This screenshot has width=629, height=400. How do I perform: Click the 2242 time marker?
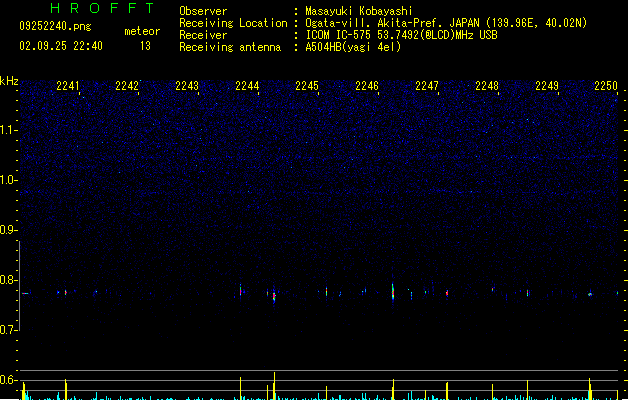coord(127,86)
